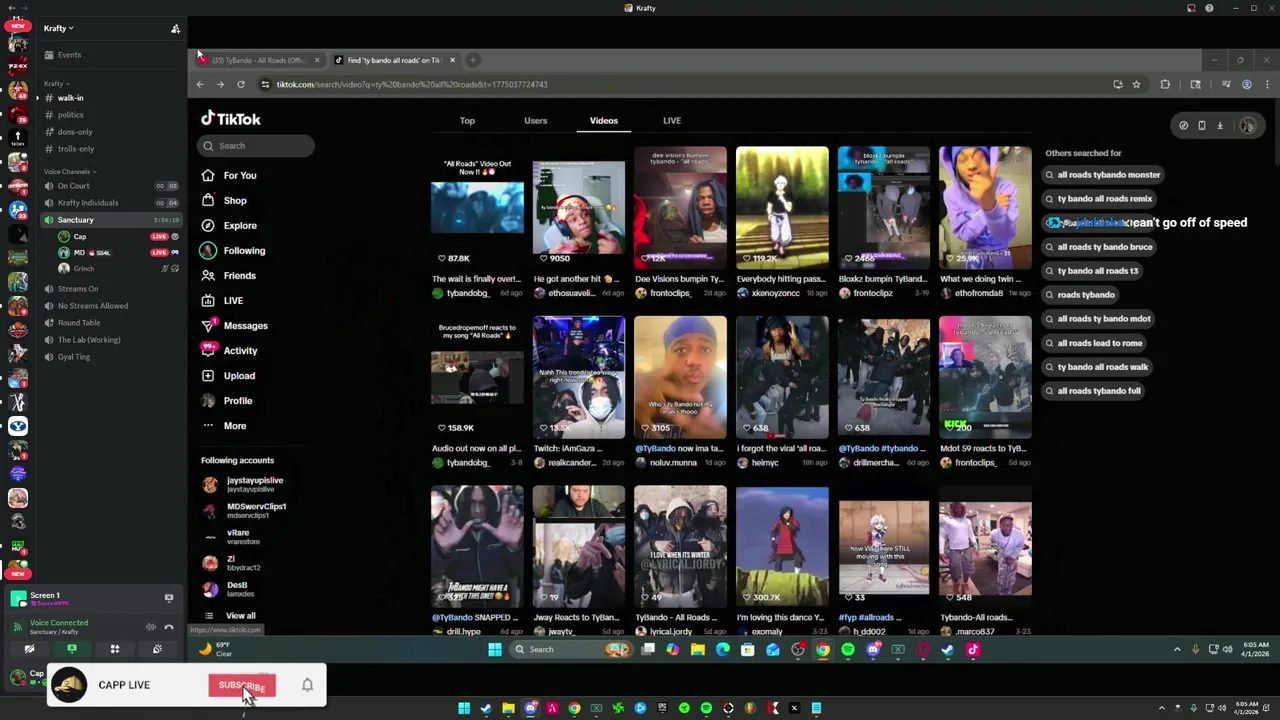Click the TikTok search field
Screen dimensions: 1280x720
(x=256, y=146)
